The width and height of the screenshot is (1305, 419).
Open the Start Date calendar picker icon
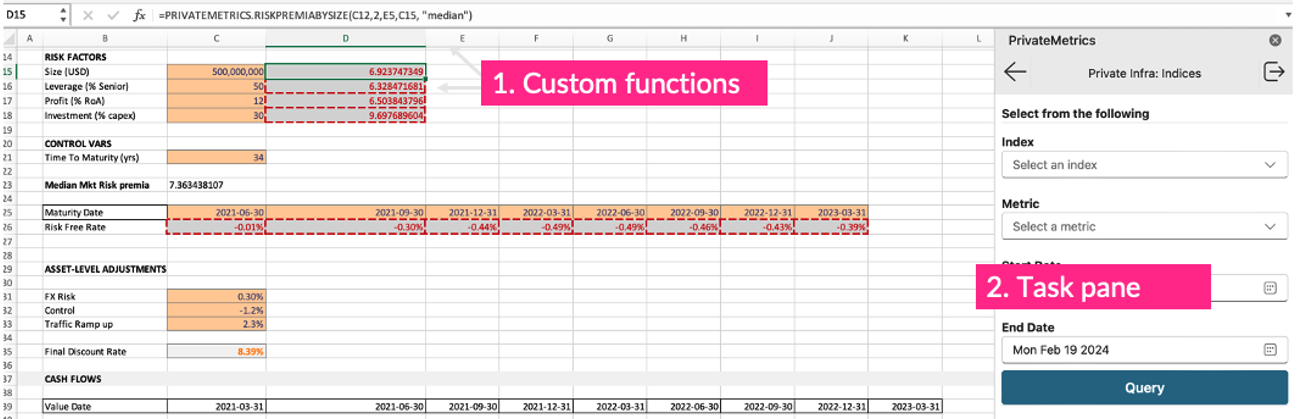(1269, 288)
